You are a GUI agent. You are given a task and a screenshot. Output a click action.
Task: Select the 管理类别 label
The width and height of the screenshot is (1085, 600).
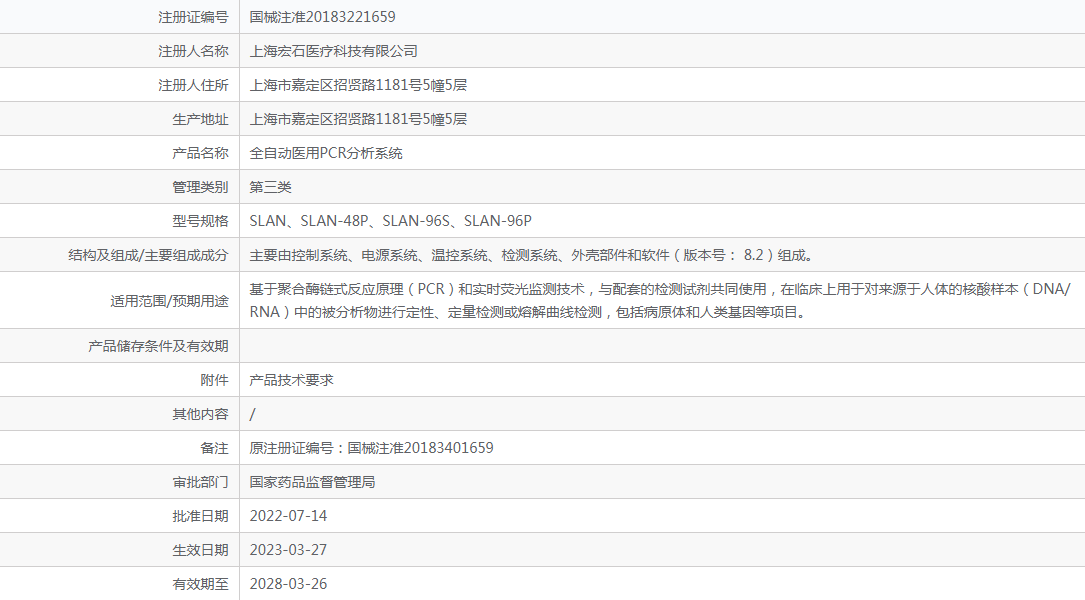(x=200, y=186)
